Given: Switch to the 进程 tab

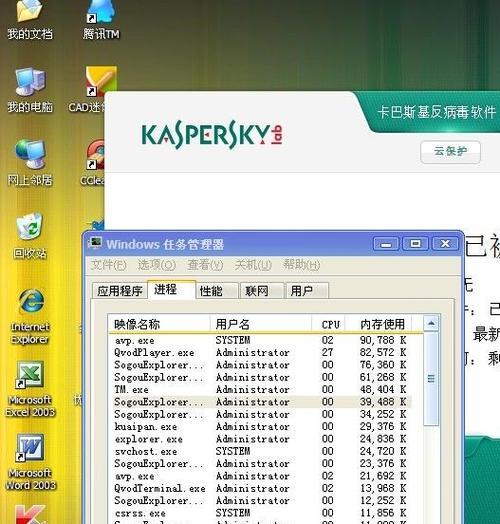Looking at the screenshot, I should (171, 289).
